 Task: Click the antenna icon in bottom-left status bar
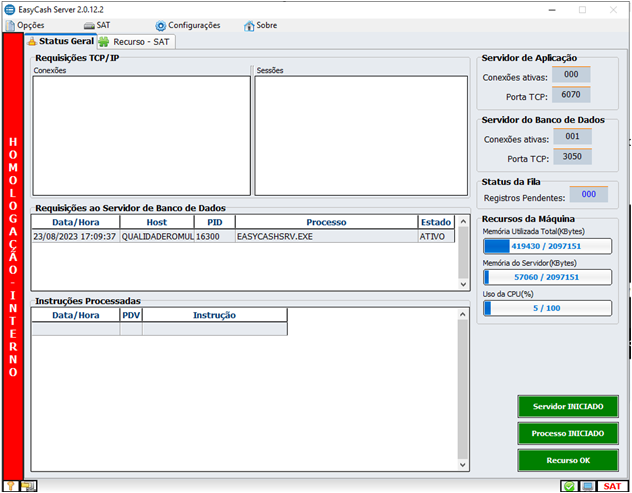pyautogui.click(x=11, y=486)
